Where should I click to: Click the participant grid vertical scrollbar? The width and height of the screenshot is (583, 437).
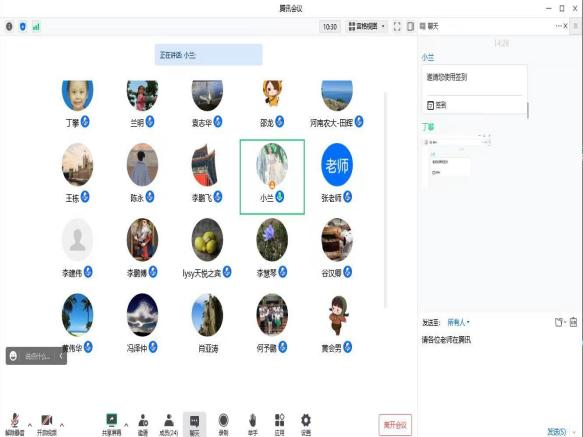click(x=386, y=200)
